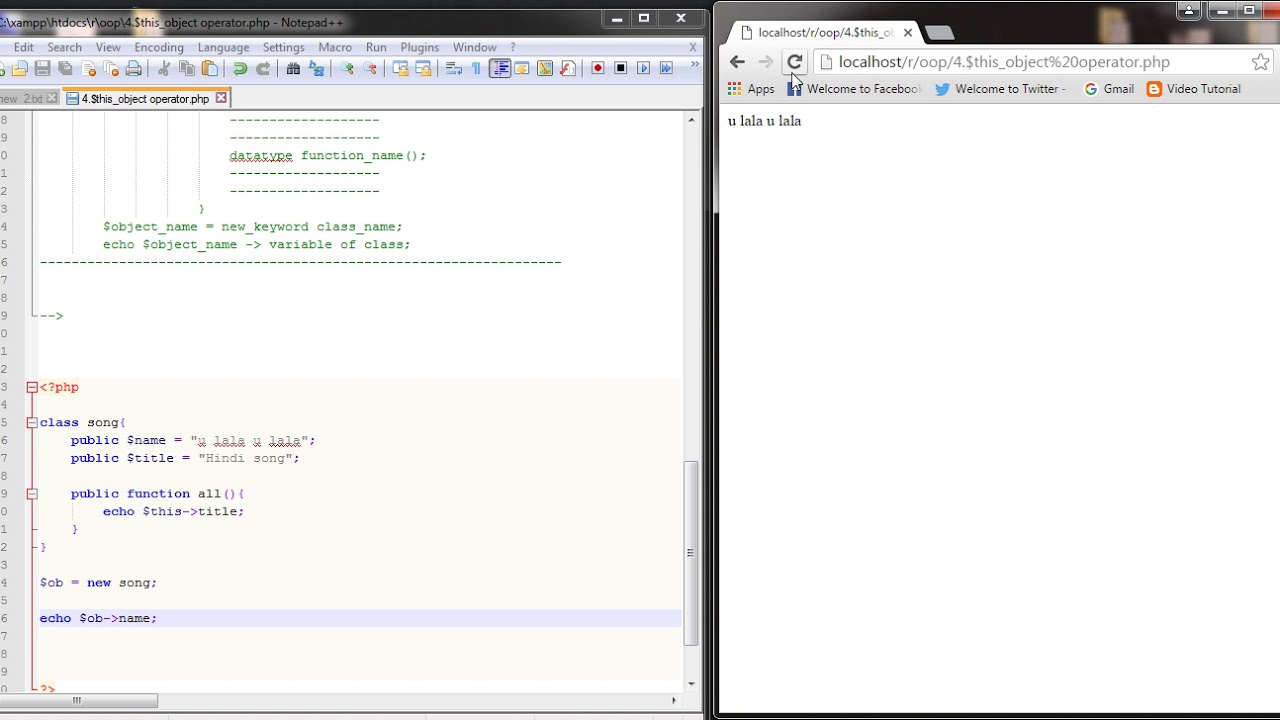The height and width of the screenshot is (720, 1280).
Task: Toggle the highlighted Indent guide button
Action: (499, 68)
